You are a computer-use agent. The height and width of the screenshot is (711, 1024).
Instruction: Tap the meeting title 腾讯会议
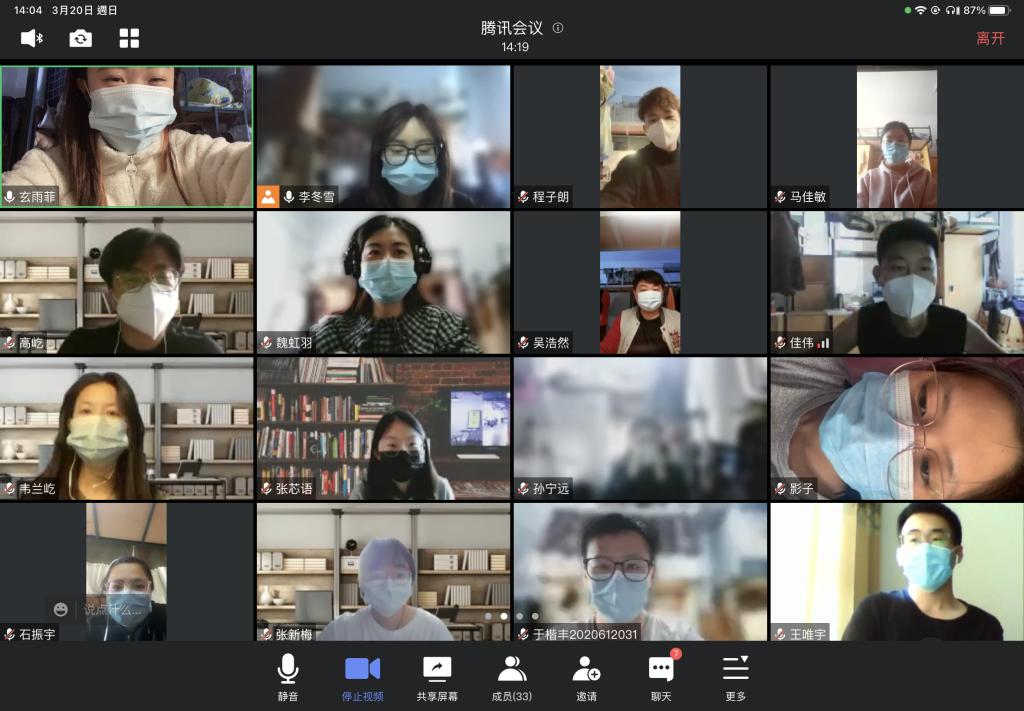coord(510,28)
